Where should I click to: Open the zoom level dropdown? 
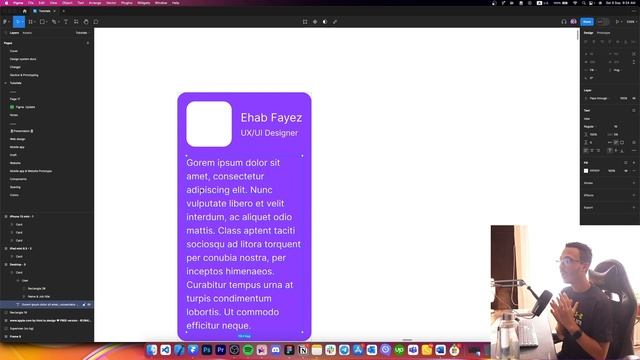(631, 22)
